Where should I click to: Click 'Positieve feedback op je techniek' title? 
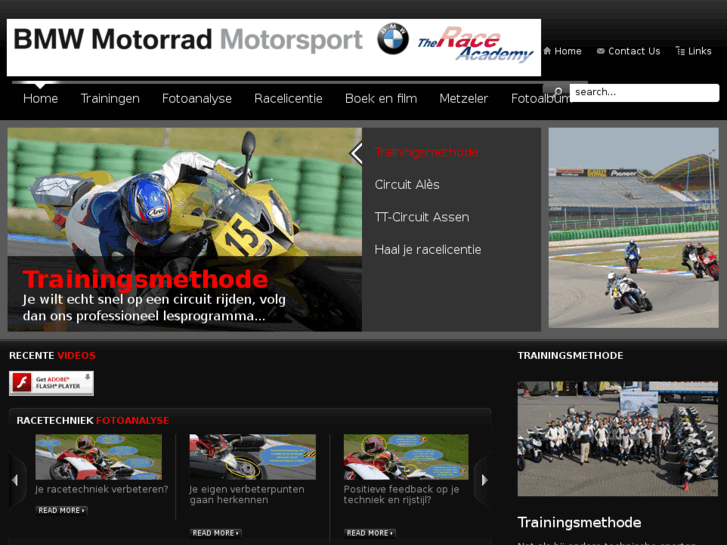coord(402,494)
